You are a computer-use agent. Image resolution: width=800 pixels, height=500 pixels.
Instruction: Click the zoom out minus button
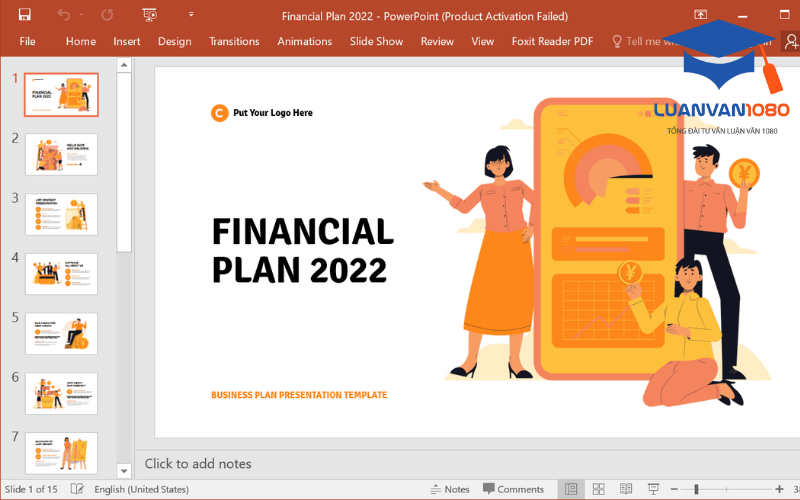[x=674, y=489]
